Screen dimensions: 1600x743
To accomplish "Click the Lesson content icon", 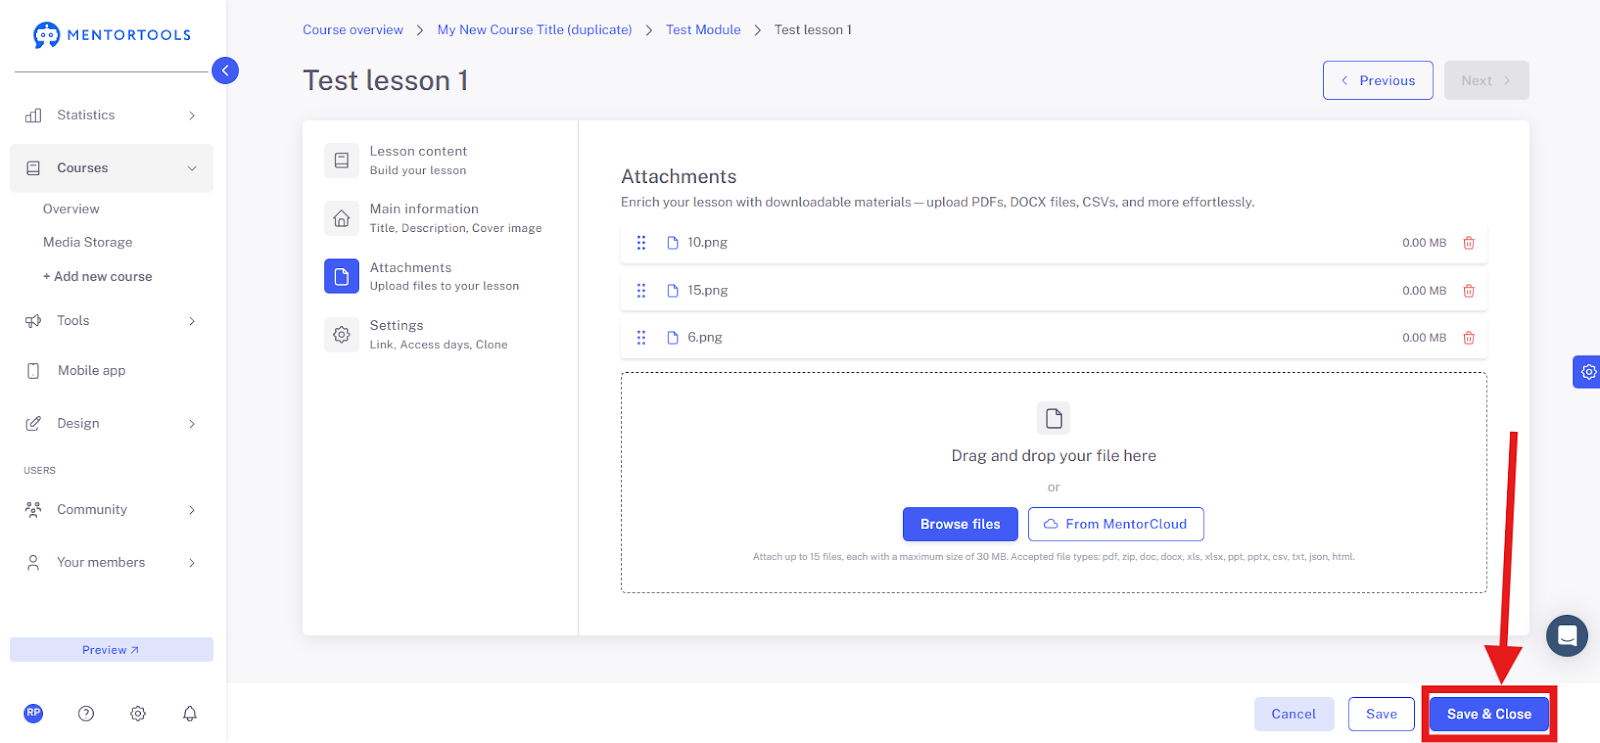I will (x=341, y=160).
